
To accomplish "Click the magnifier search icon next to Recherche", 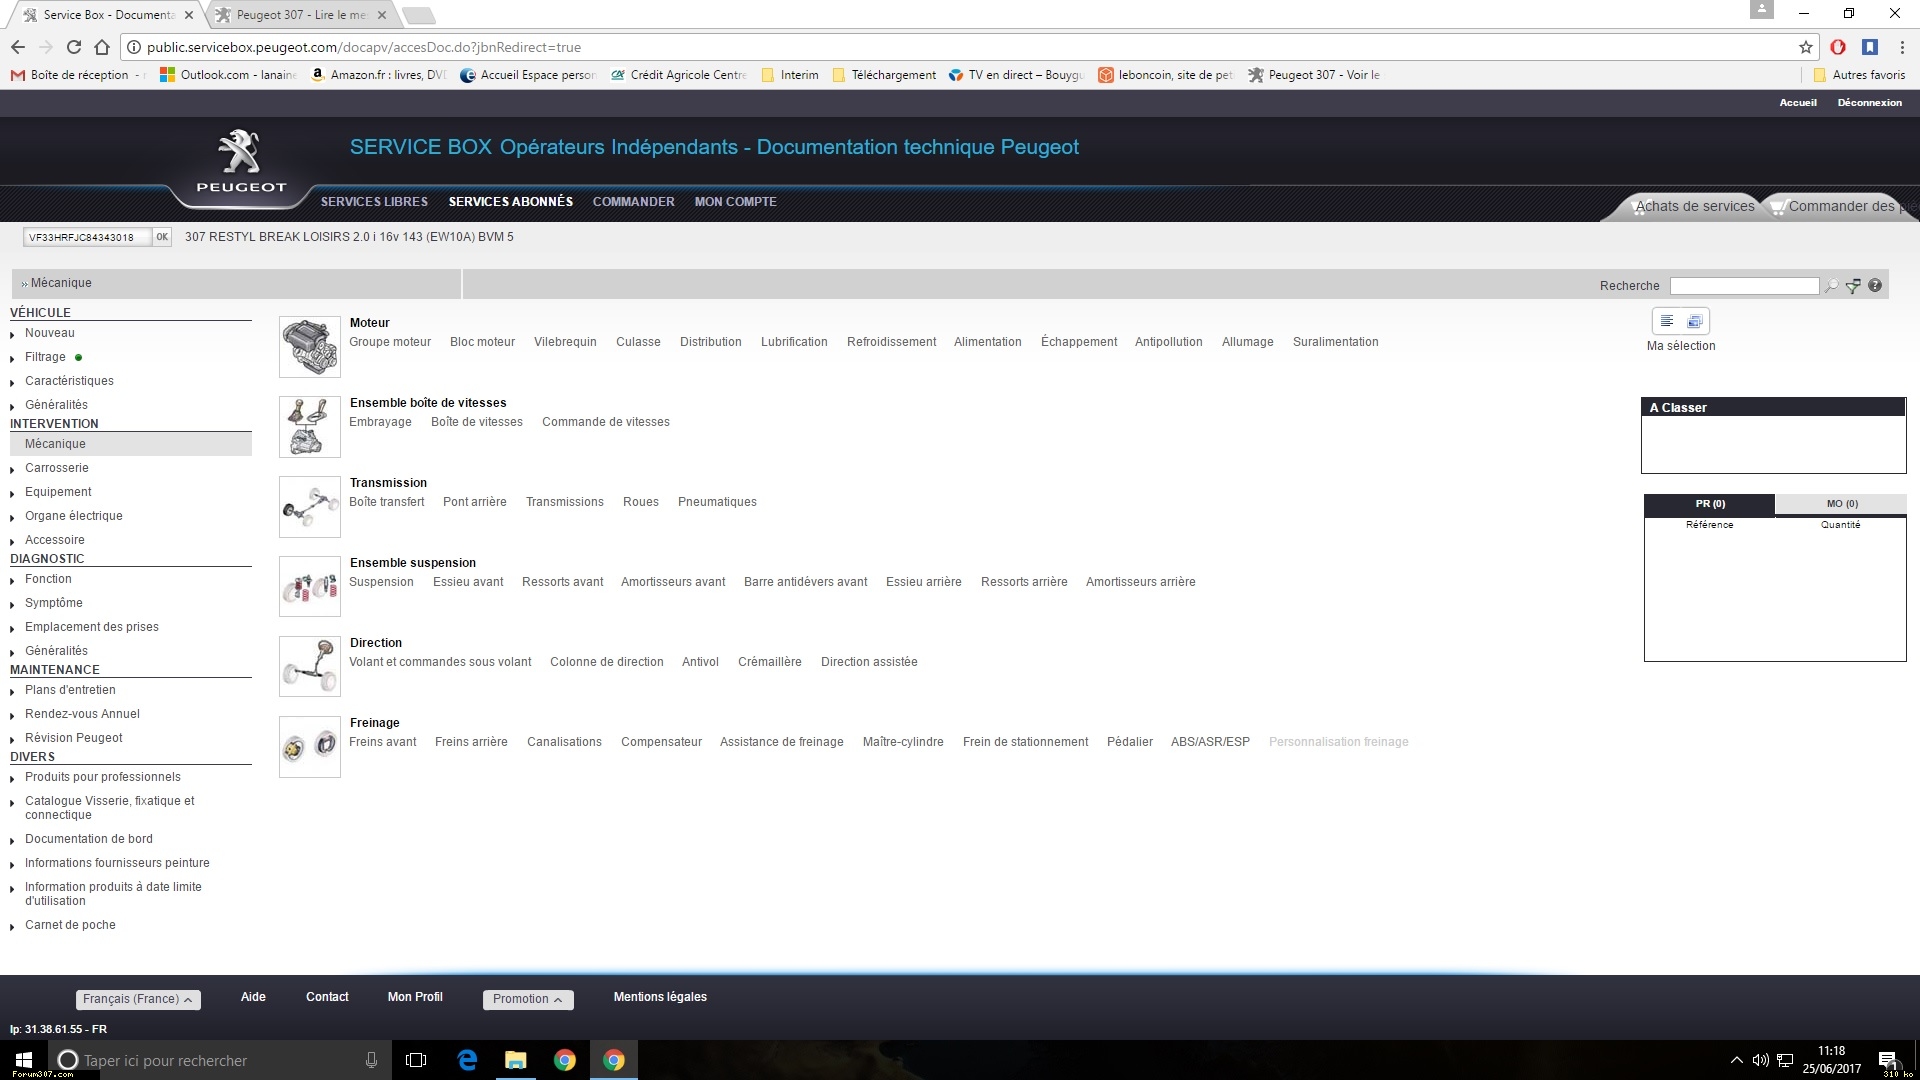I will (x=1831, y=286).
